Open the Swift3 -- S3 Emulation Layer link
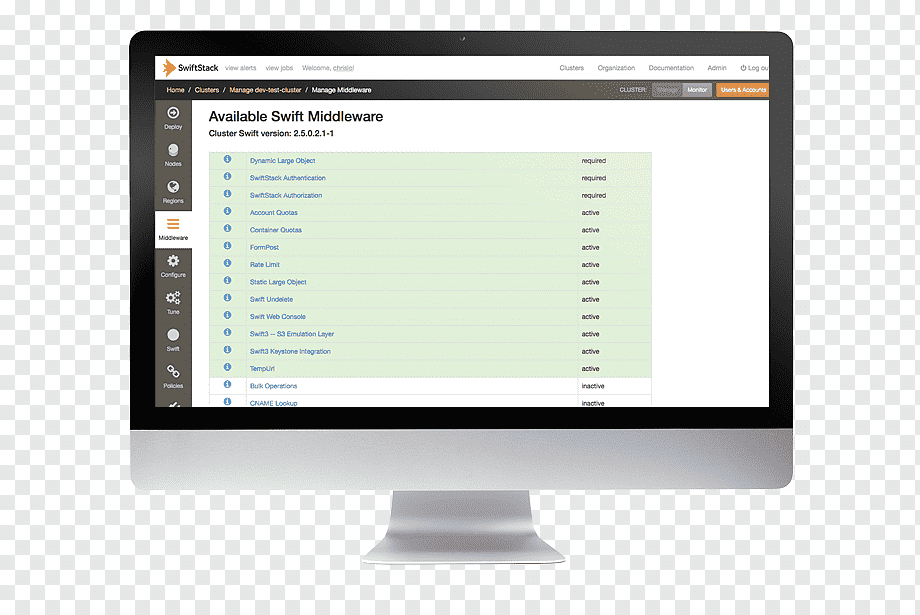The width and height of the screenshot is (920, 615). click(x=292, y=334)
